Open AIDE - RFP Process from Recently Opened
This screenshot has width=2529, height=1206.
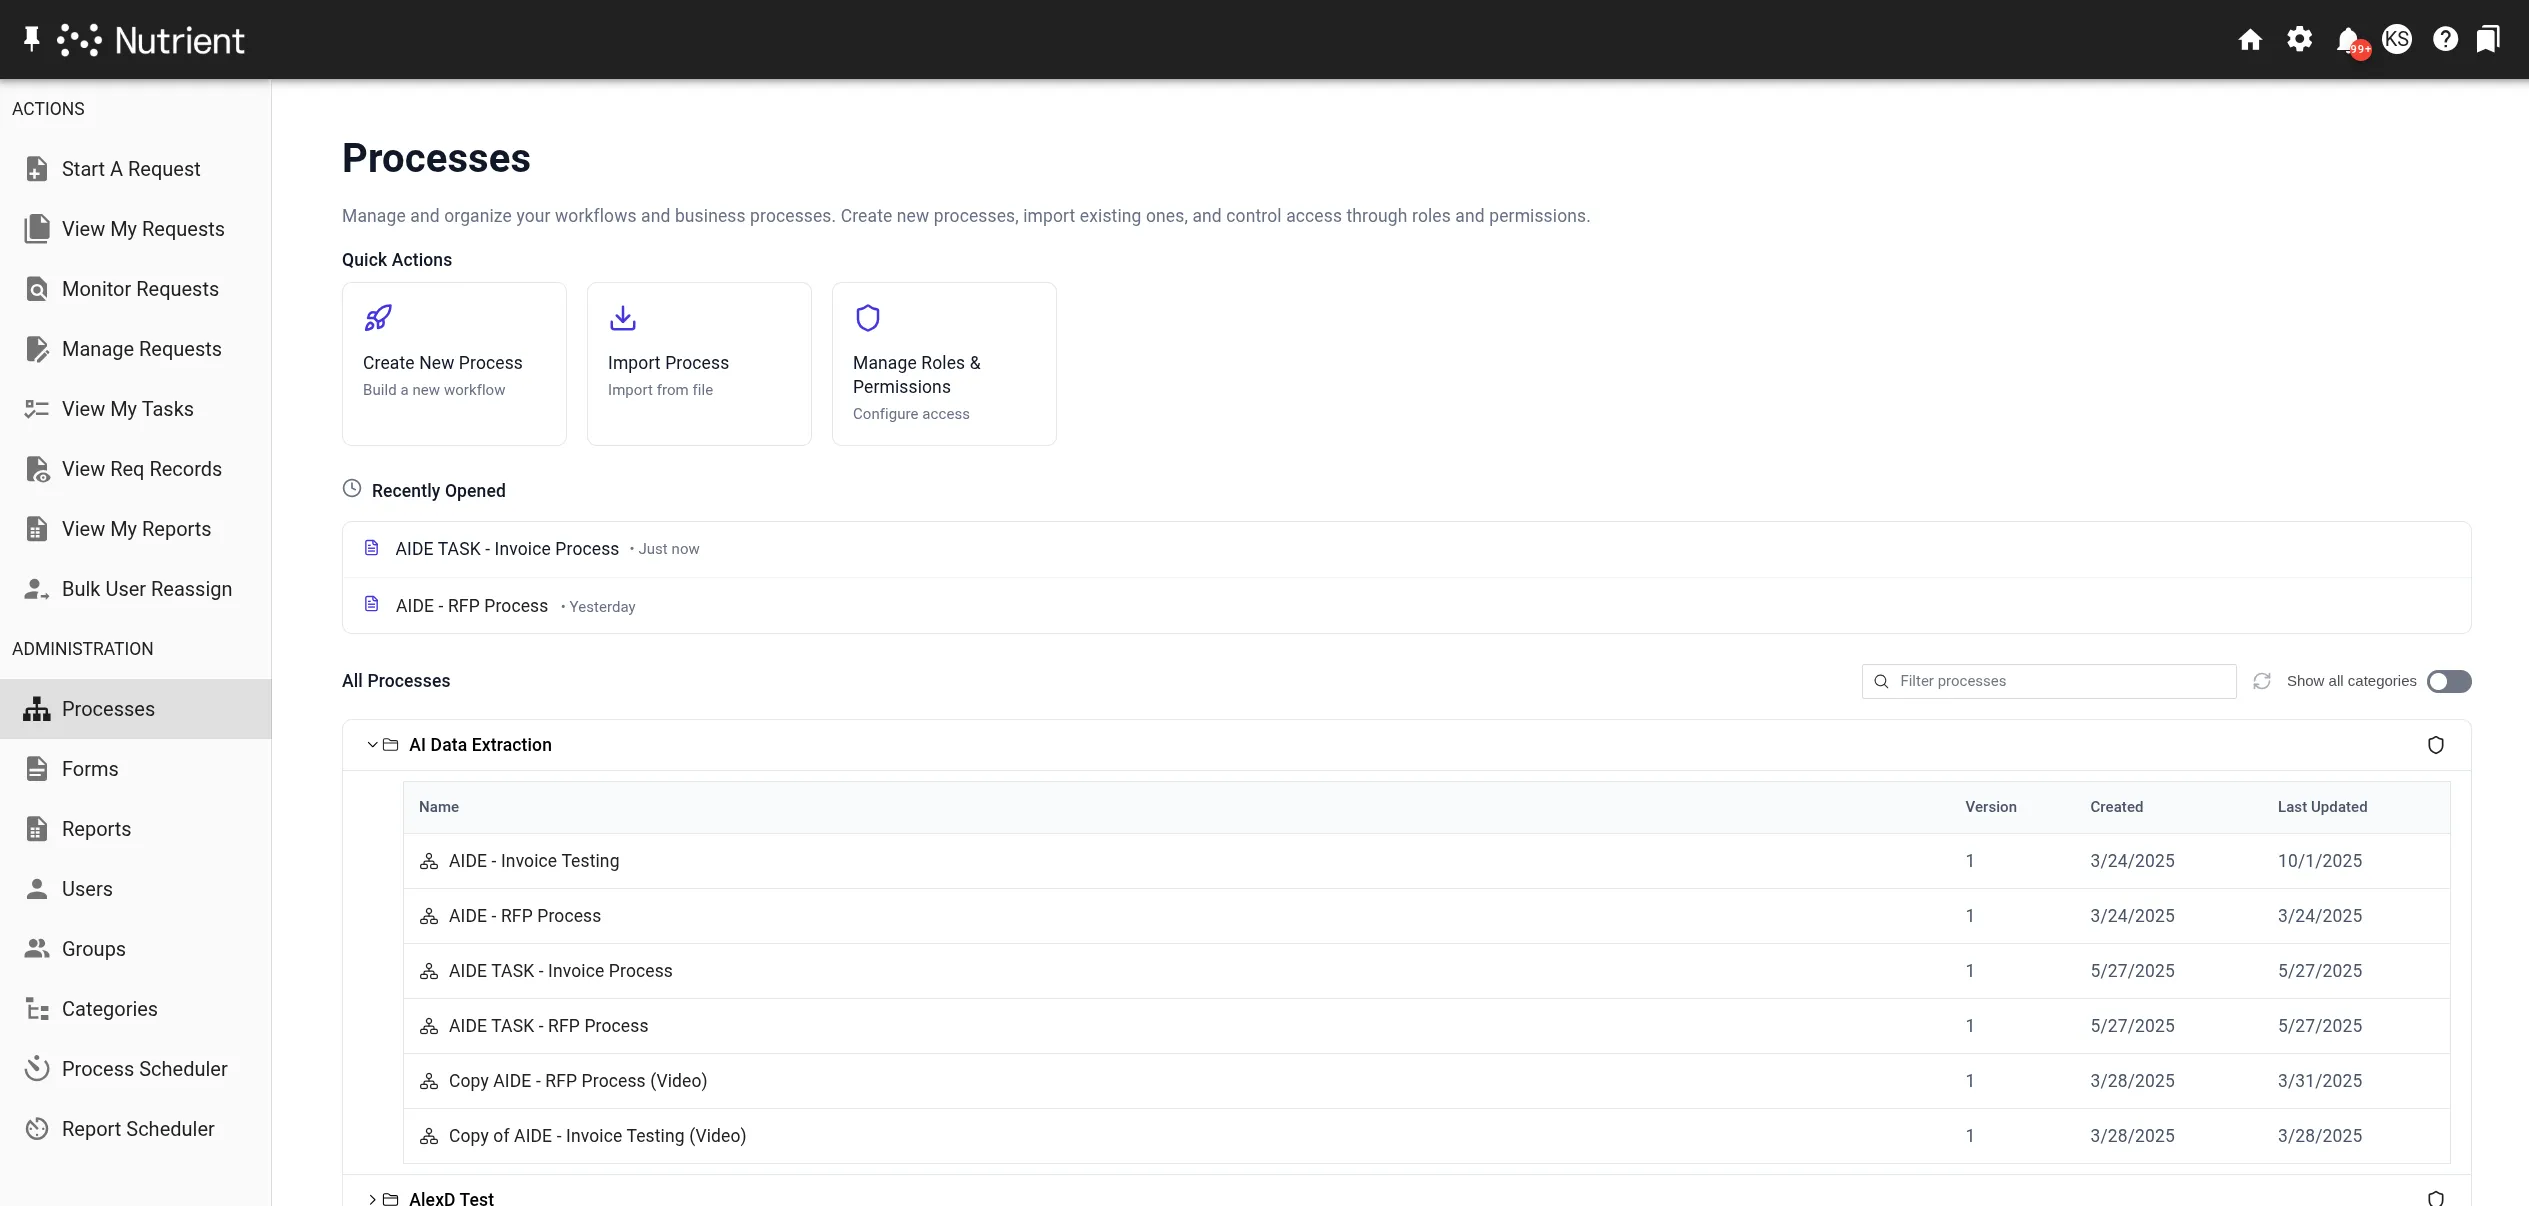click(x=471, y=606)
